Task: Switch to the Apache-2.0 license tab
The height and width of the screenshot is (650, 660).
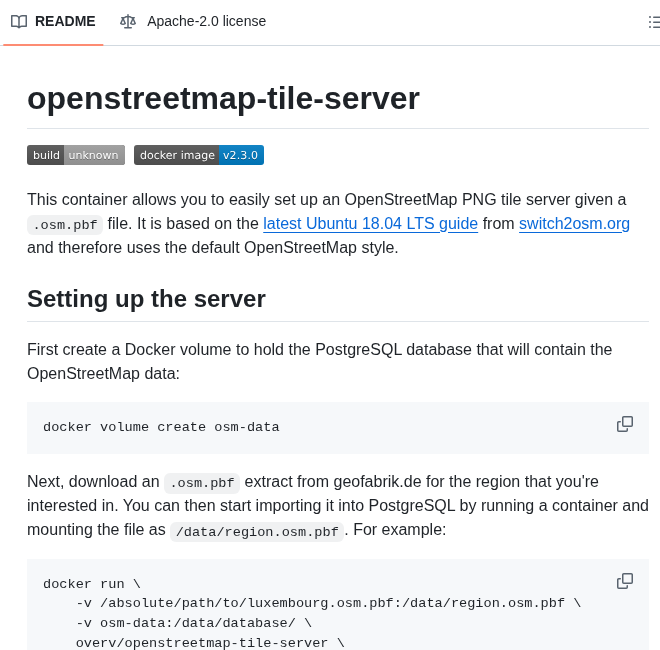Action: 205,21
